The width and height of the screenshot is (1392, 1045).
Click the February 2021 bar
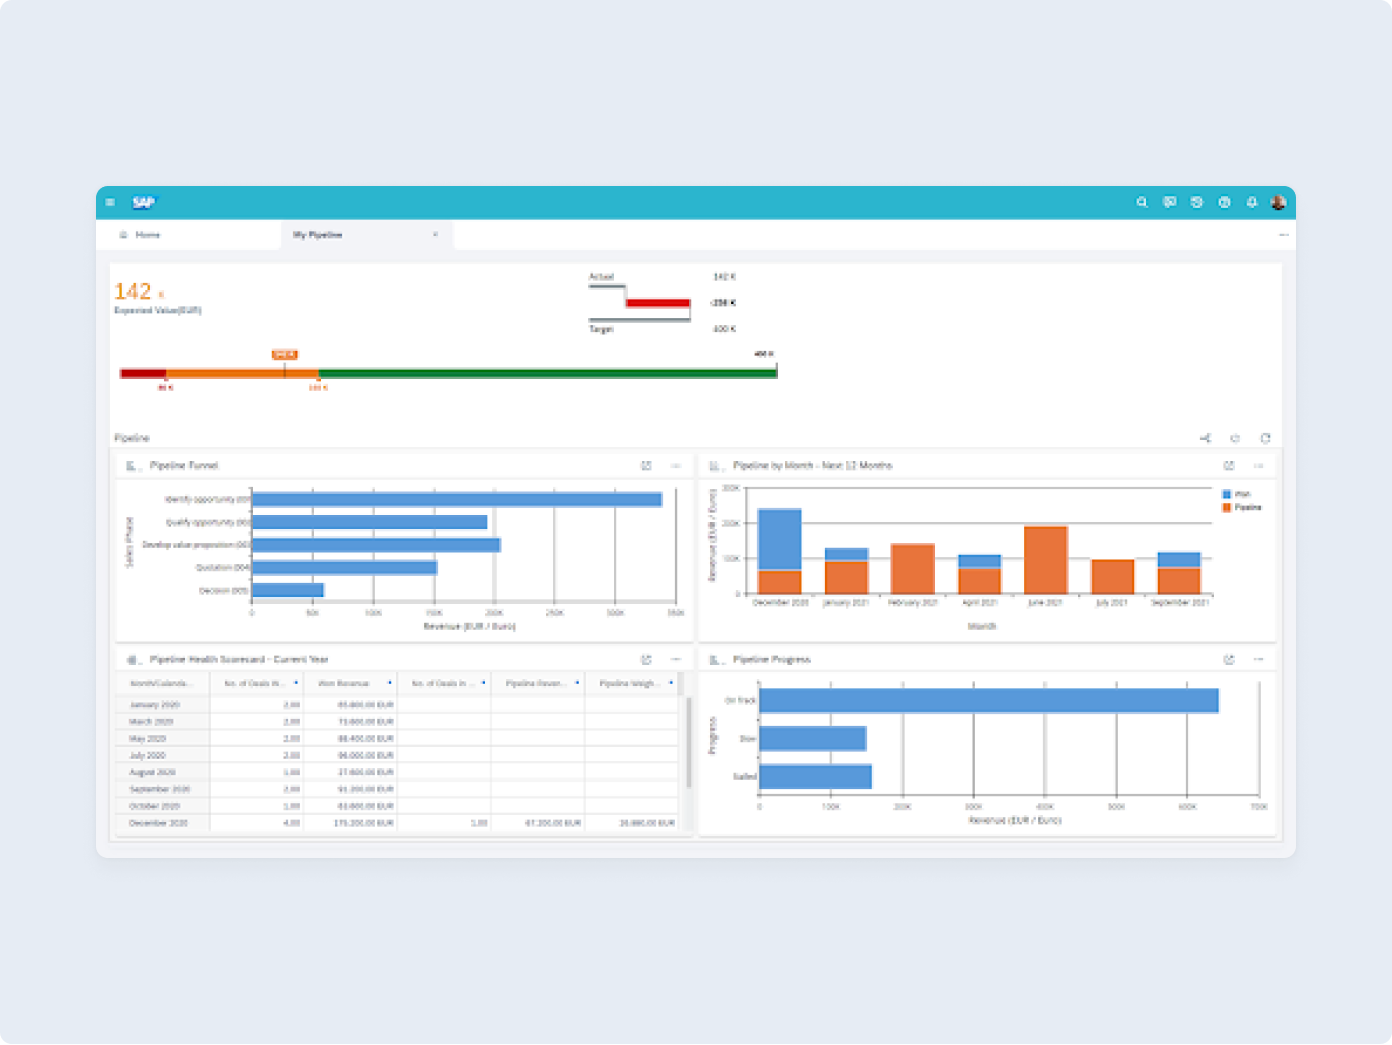(913, 569)
